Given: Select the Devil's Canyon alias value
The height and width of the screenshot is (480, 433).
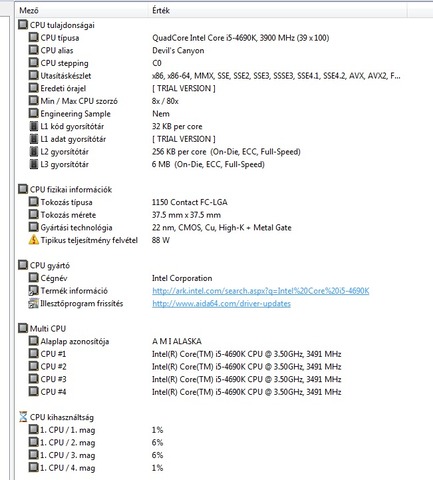Looking at the screenshot, I should (x=178, y=50).
